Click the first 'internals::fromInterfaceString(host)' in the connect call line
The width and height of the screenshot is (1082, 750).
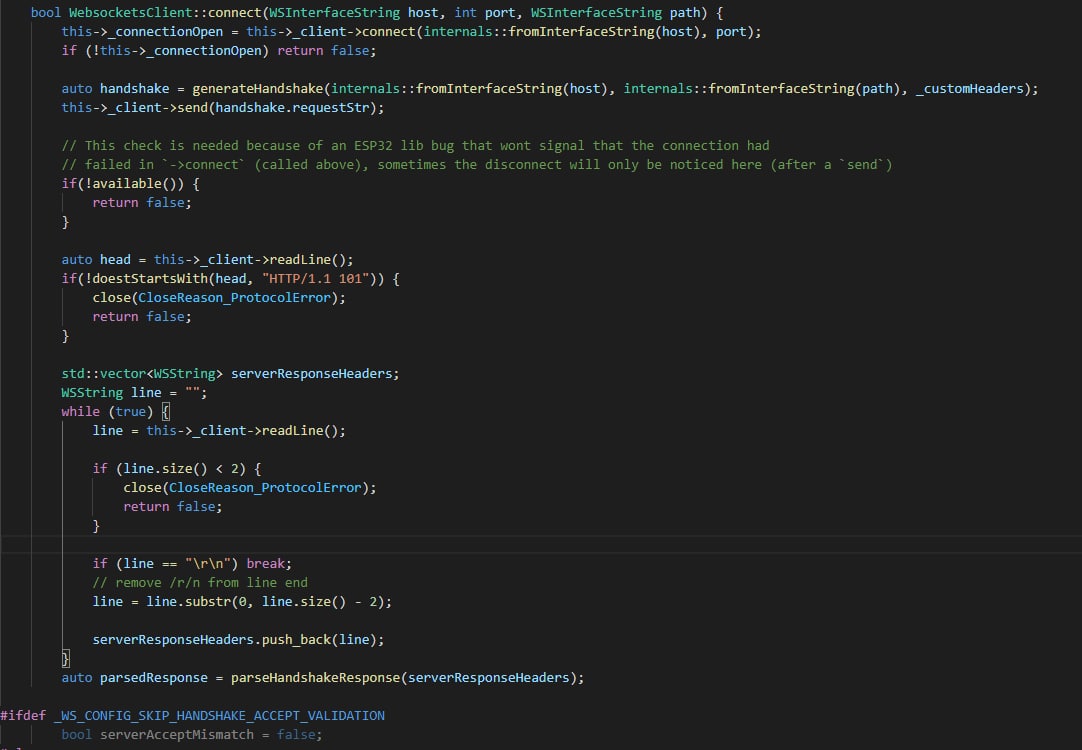[x=561, y=32]
